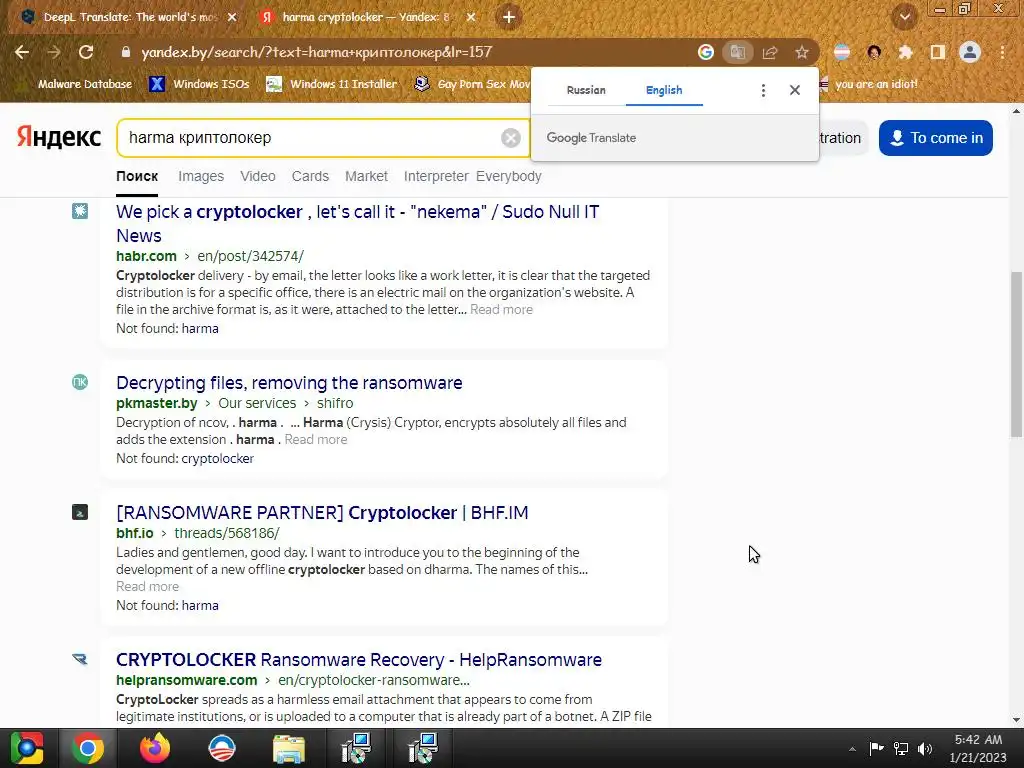The width and height of the screenshot is (1024, 768).
Task: Switch to Video search tab
Action: pyautogui.click(x=257, y=176)
